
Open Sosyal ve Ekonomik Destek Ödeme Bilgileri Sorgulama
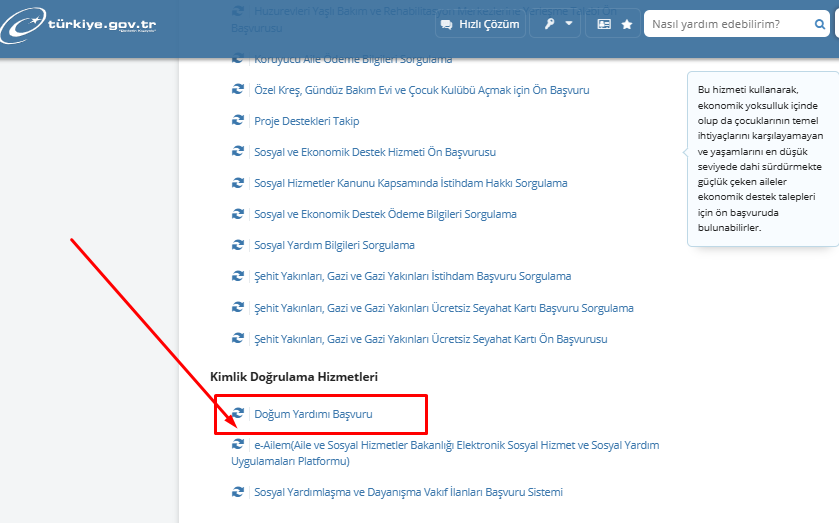[x=385, y=214]
